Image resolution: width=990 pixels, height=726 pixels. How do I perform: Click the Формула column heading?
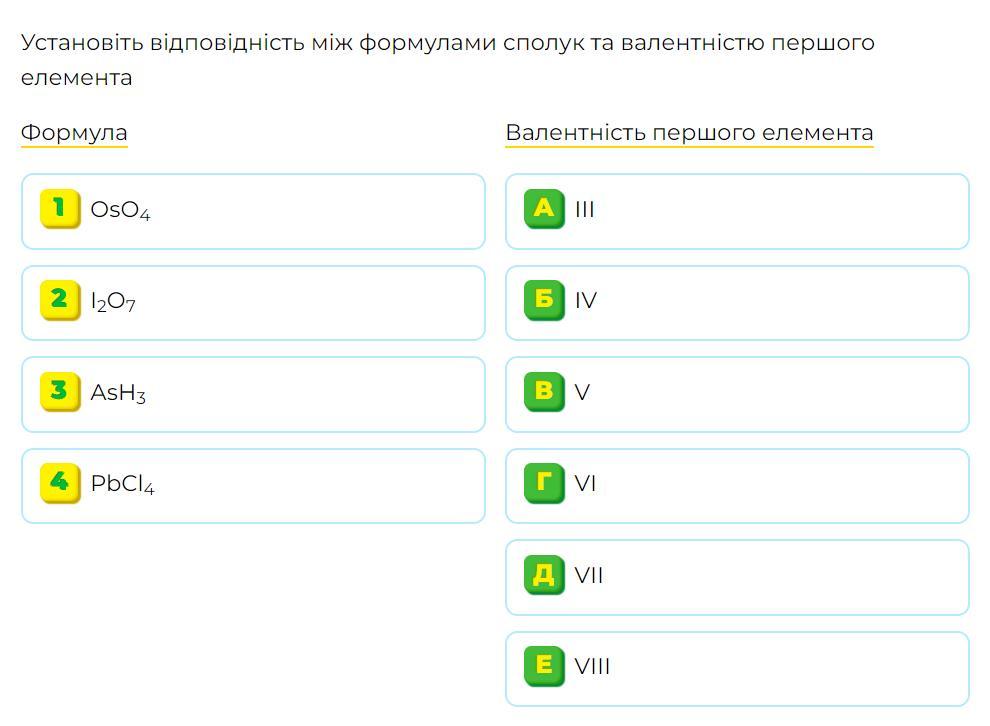click(74, 133)
